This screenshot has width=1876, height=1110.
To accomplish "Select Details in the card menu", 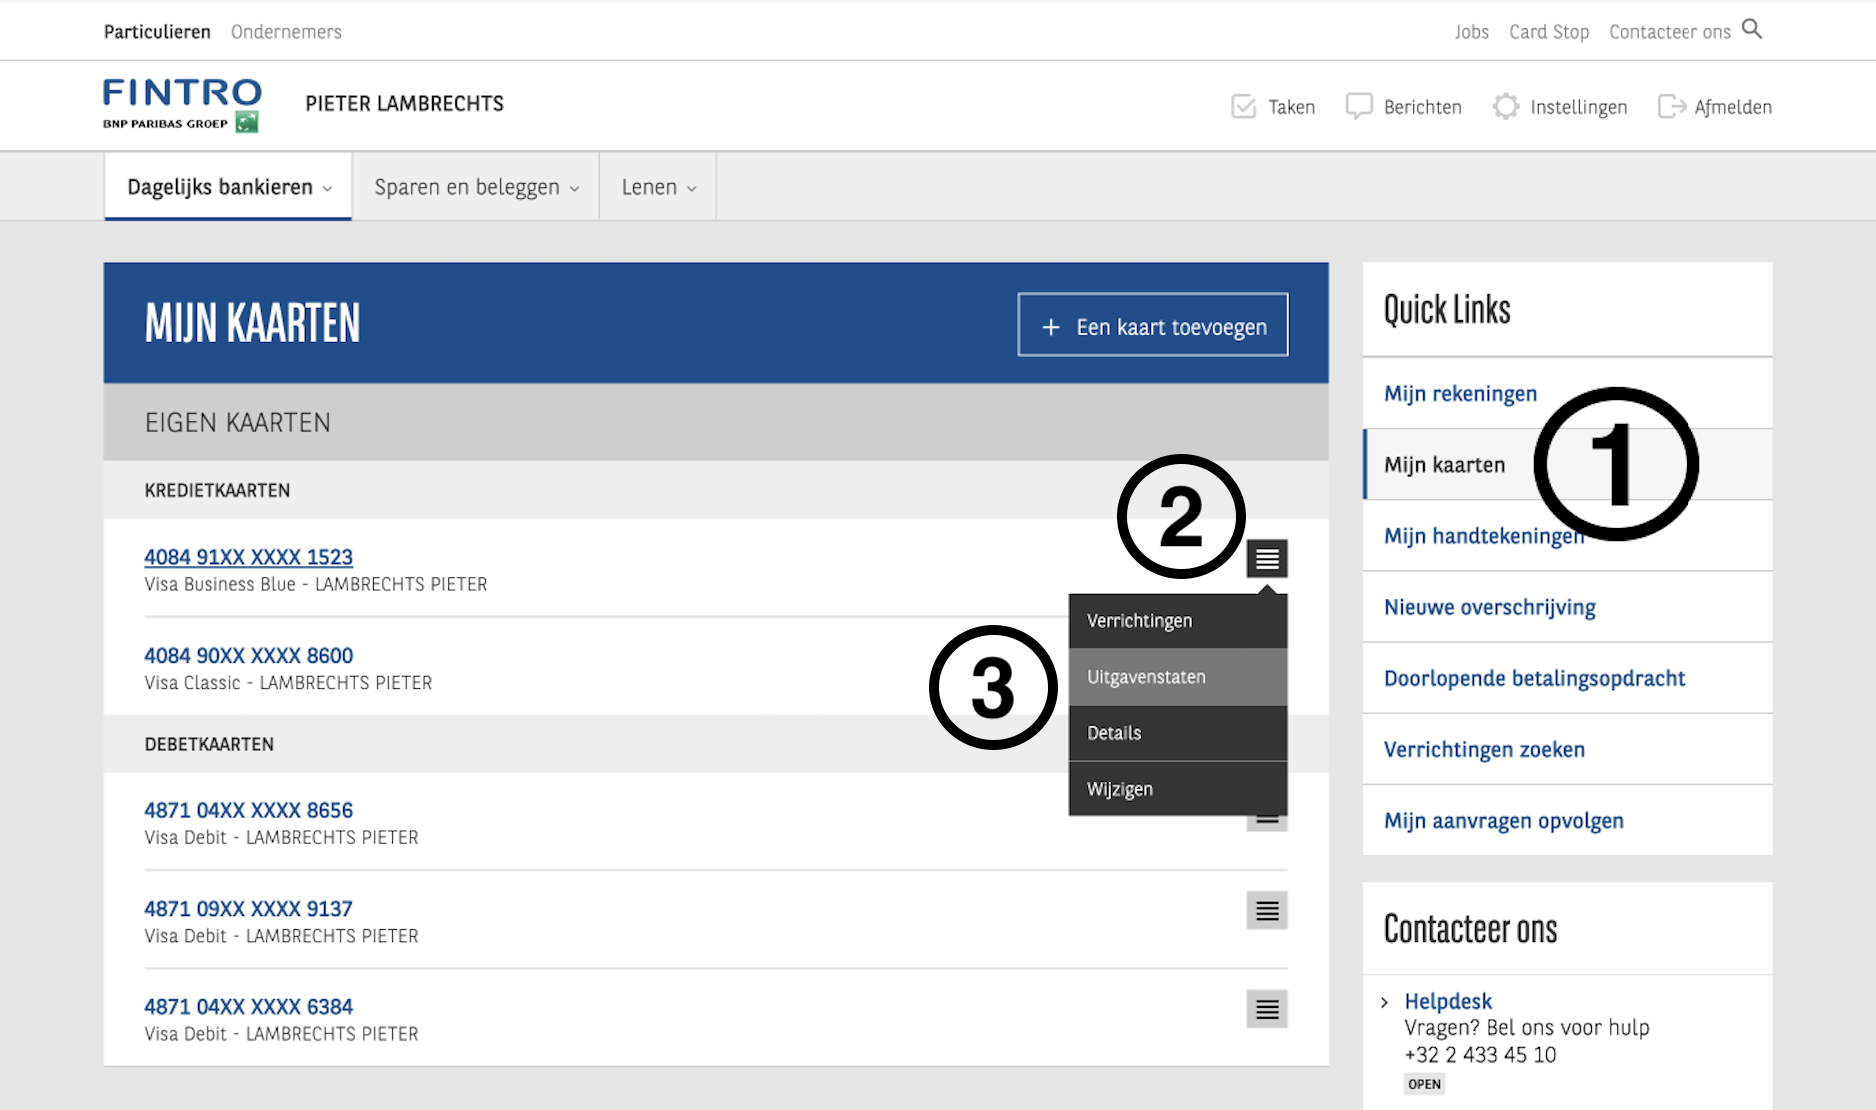I will [1178, 733].
